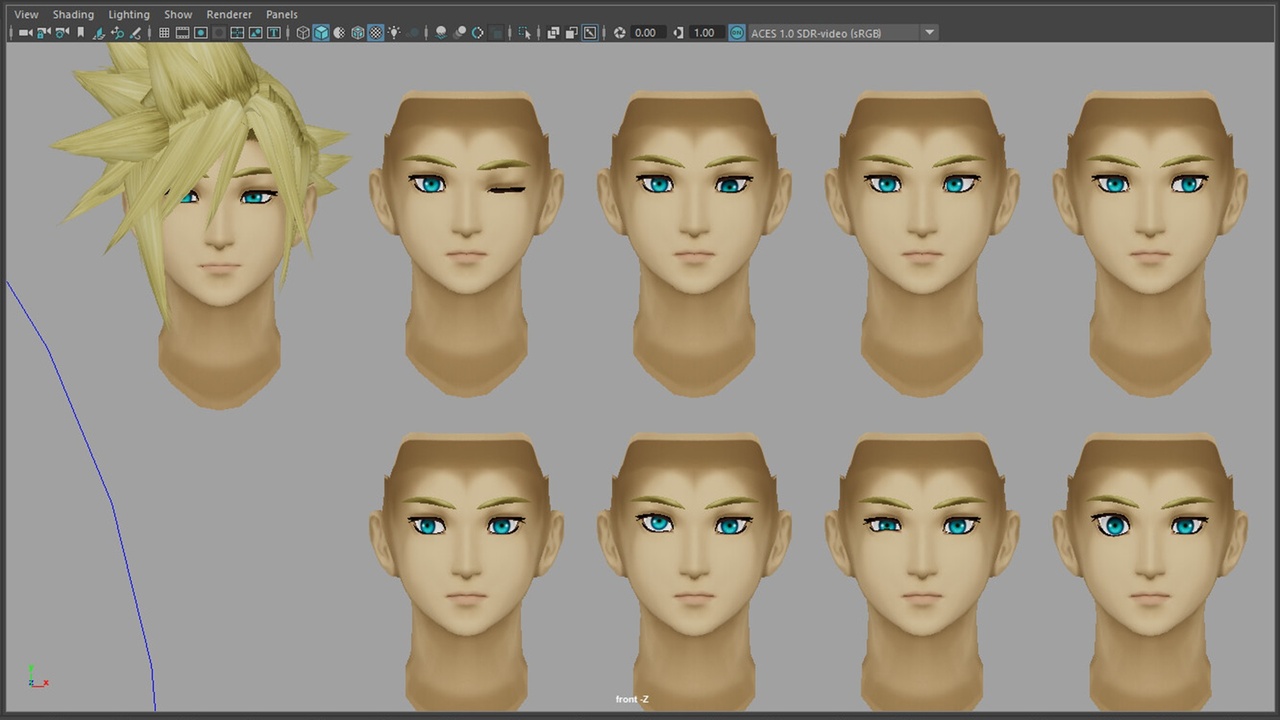Switch to Wireframe shading cube icon
Screen dimensions: 1280x720
coord(303,33)
